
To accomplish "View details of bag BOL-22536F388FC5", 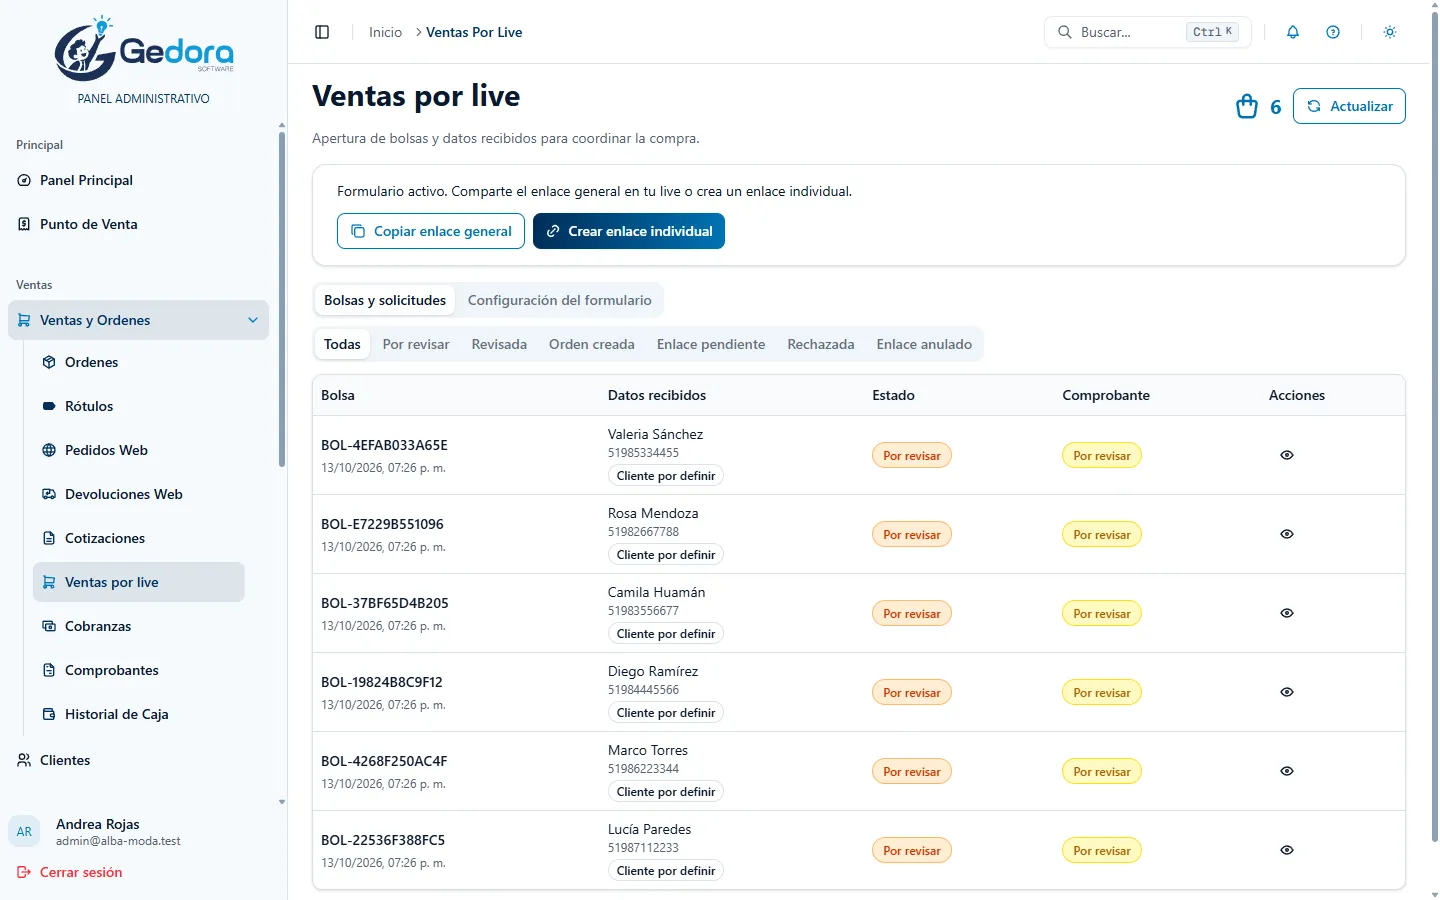I will (x=1287, y=850).
